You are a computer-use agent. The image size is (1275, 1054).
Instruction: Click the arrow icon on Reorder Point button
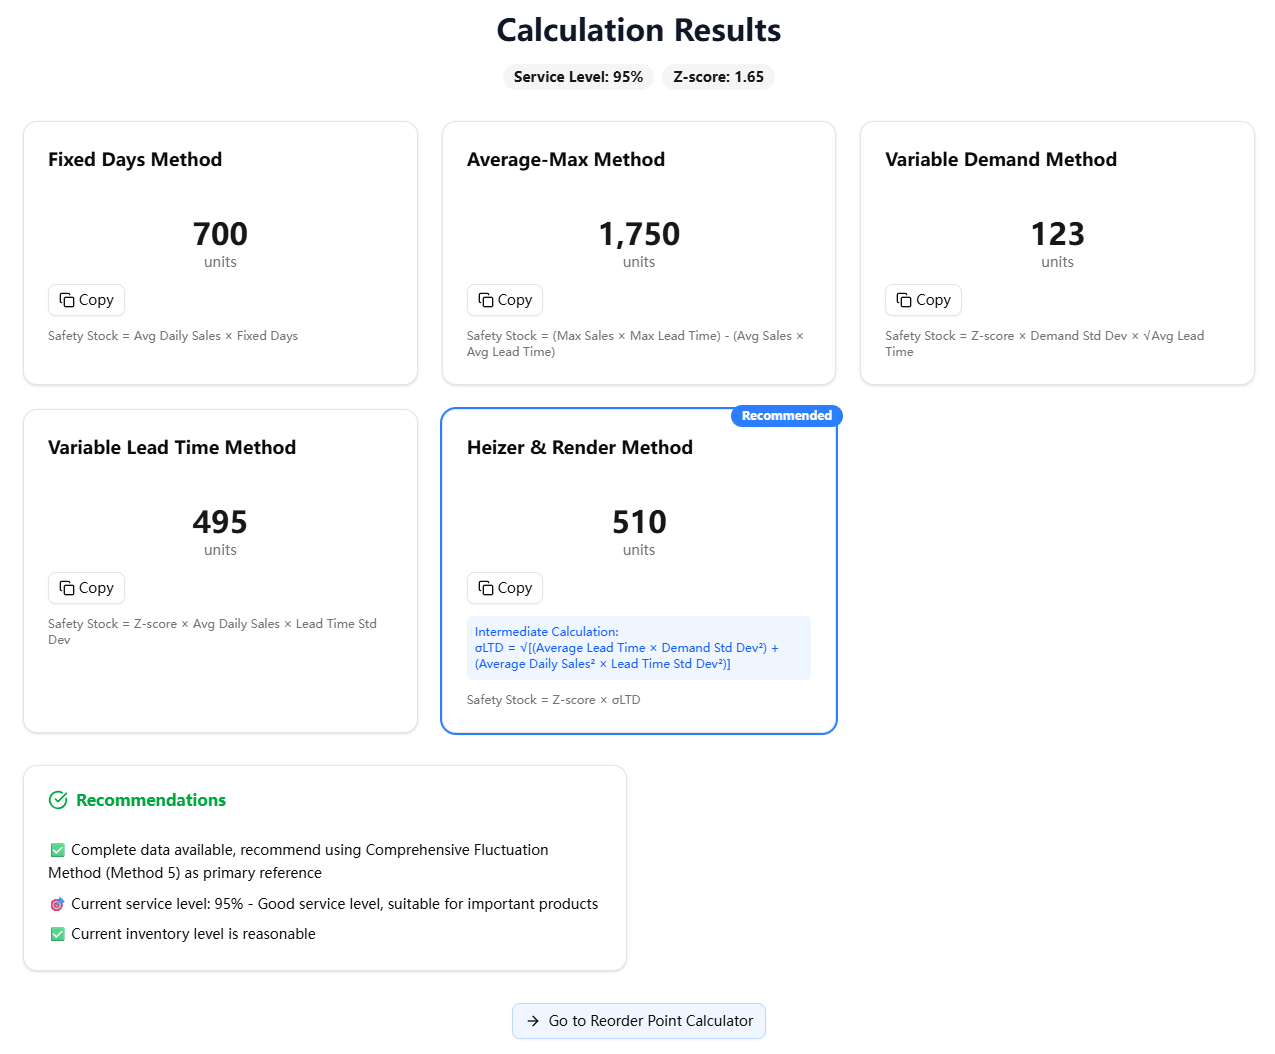pyautogui.click(x=533, y=1021)
